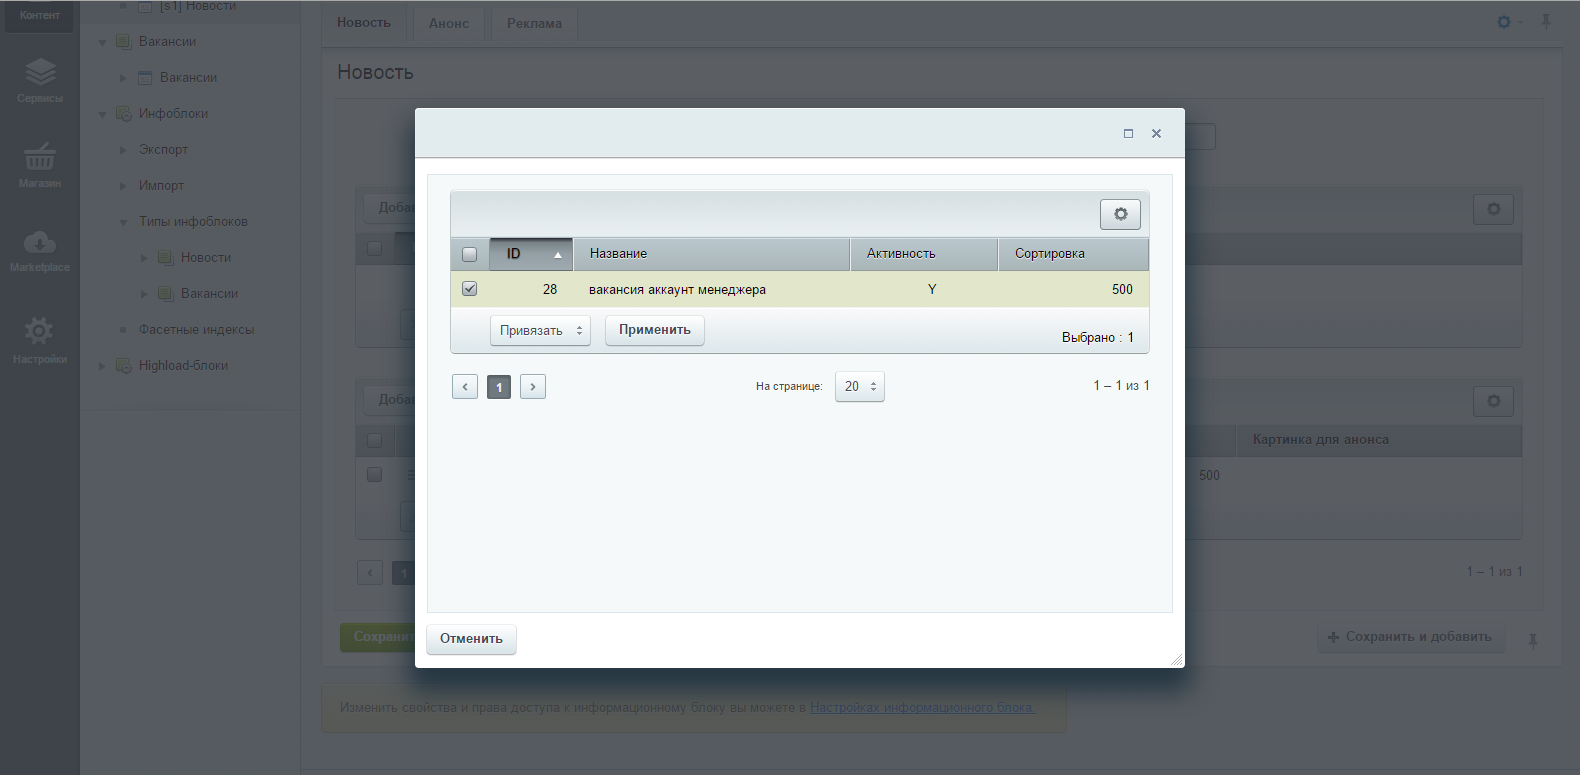
Task: Open Marketplace cloud icon in sidebar
Action: [x=40, y=250]
